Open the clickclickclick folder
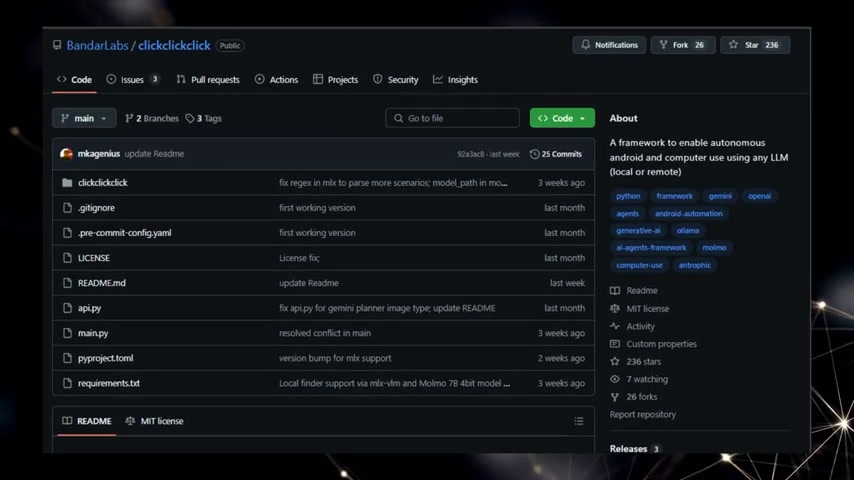The height and width of the screenshot is (480, 854). pos(102,183)
